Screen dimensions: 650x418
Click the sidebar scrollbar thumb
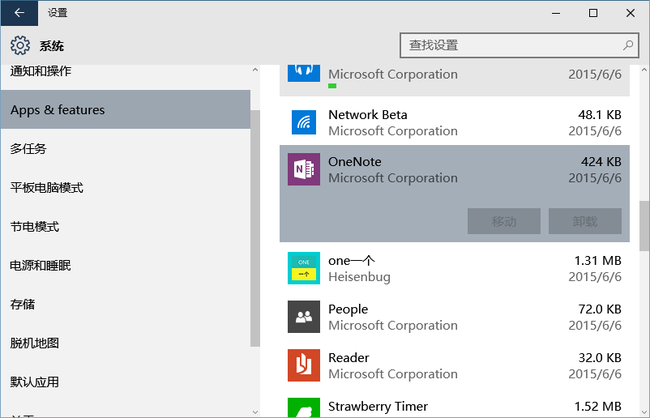(x=255, y=228)
